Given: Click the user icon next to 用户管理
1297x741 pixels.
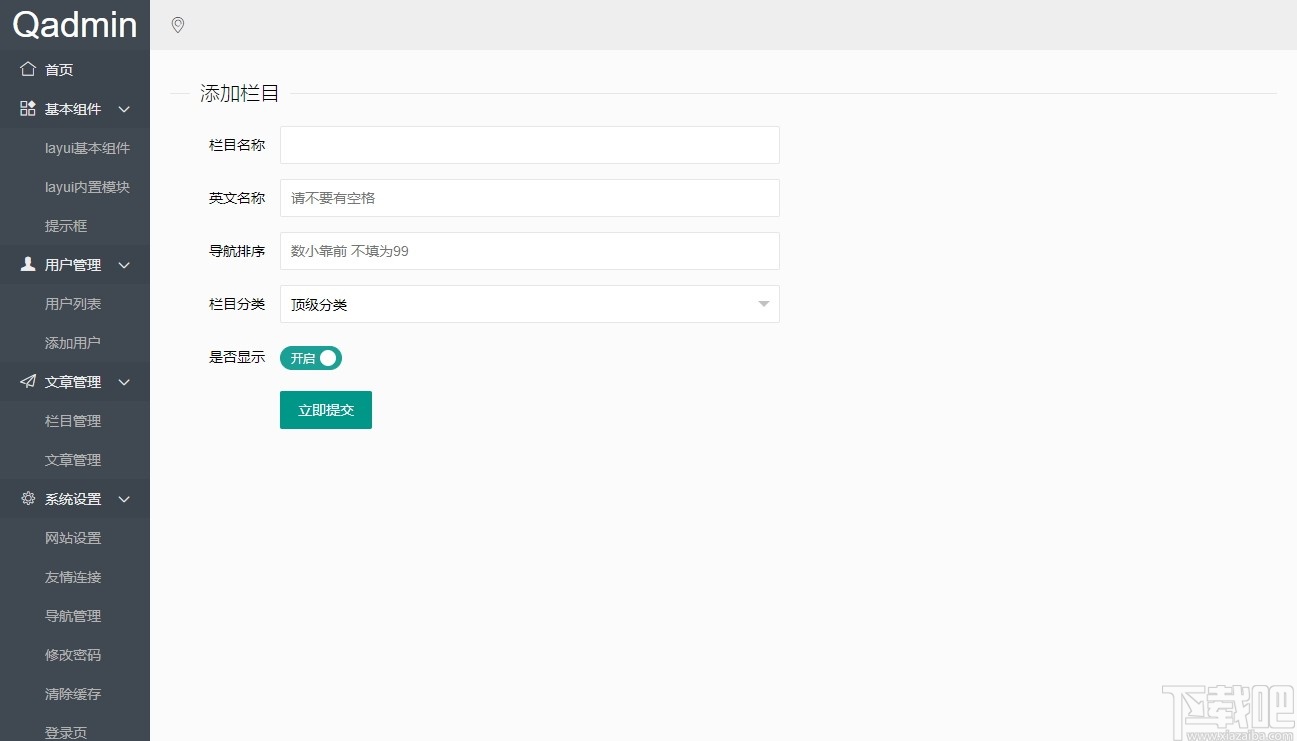Looking at the screenshot, I should tap(26, 264).
